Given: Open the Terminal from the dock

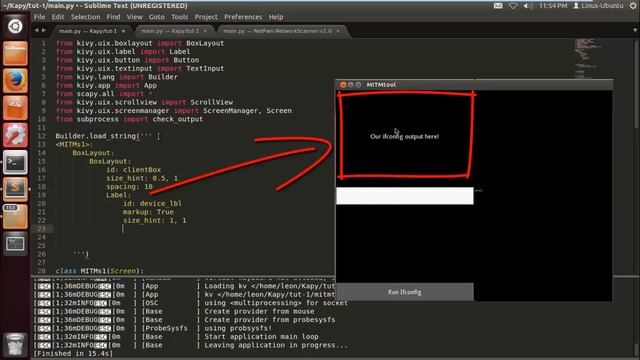Looking at the screenshot, I should tap(15, 162).
